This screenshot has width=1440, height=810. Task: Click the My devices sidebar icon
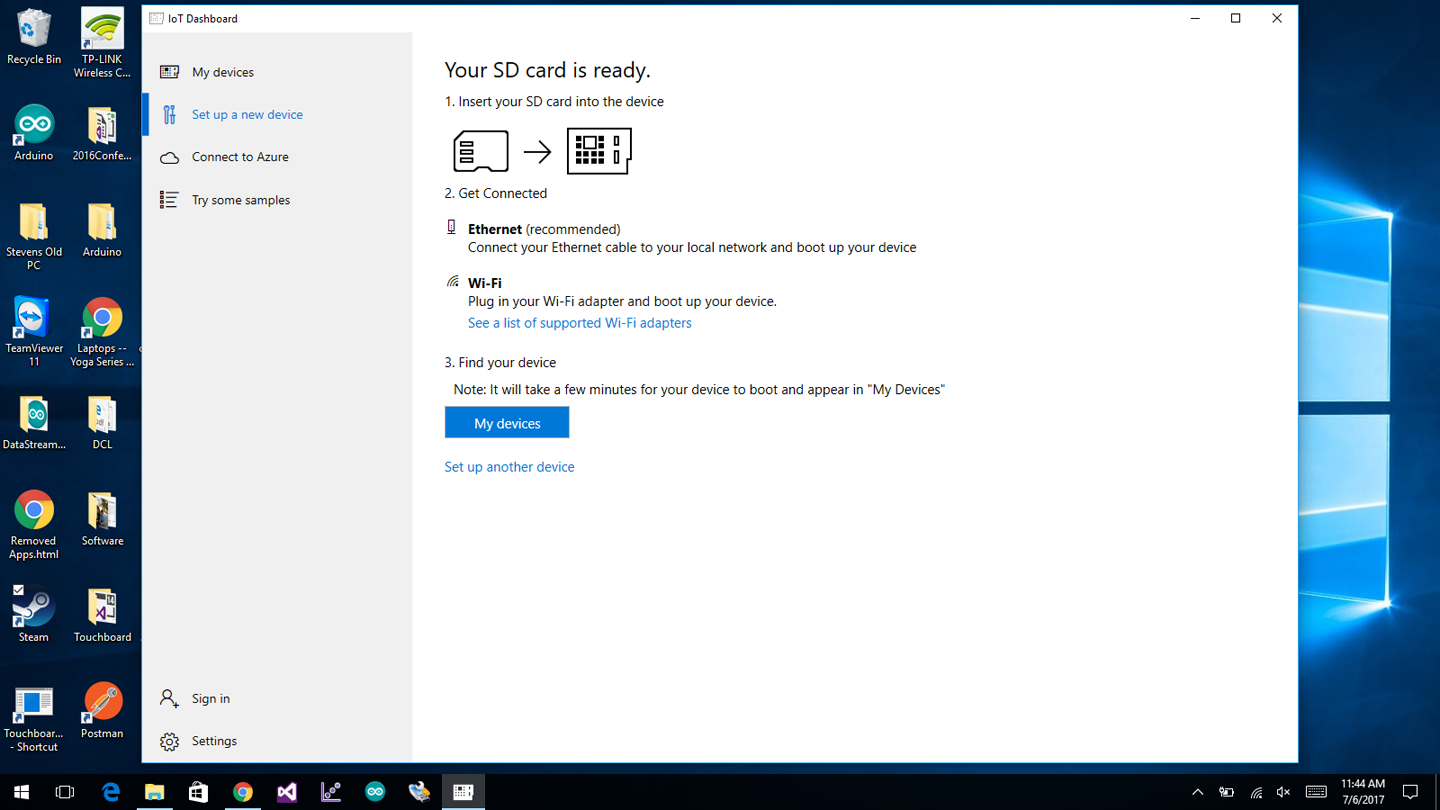click(169, 72)
